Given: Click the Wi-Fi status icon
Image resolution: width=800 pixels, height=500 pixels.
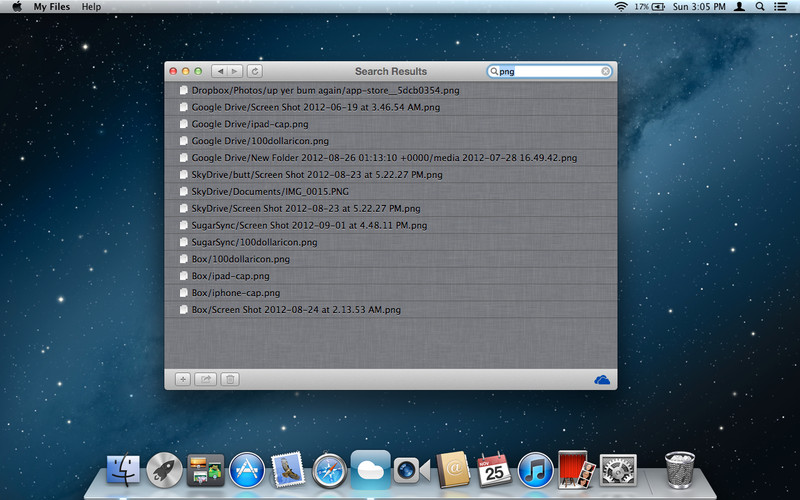Looking at the screenshot, I should click(x=621, y=7).
